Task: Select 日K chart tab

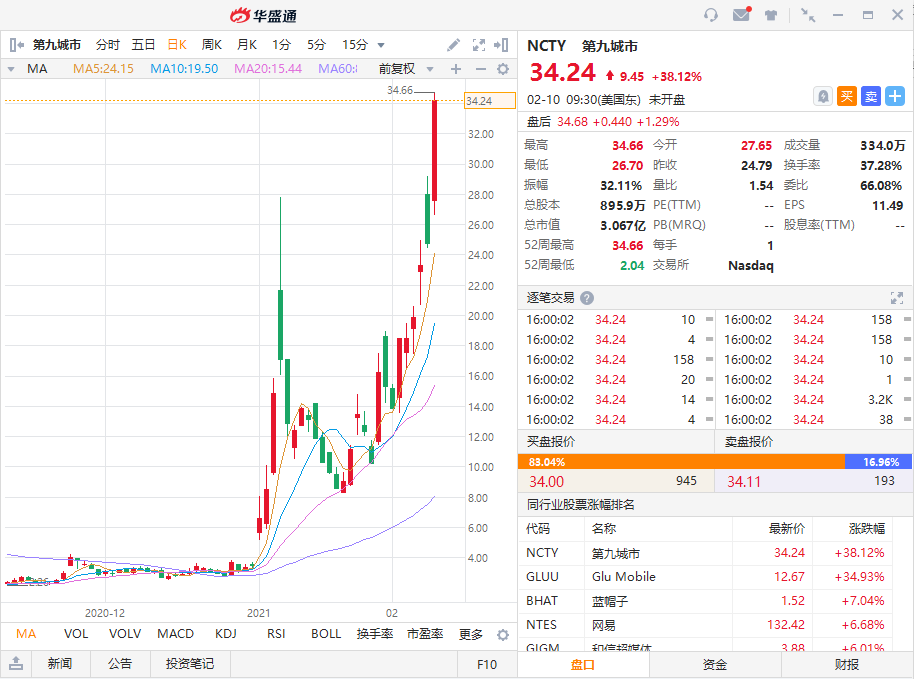Action: point(177,45)
